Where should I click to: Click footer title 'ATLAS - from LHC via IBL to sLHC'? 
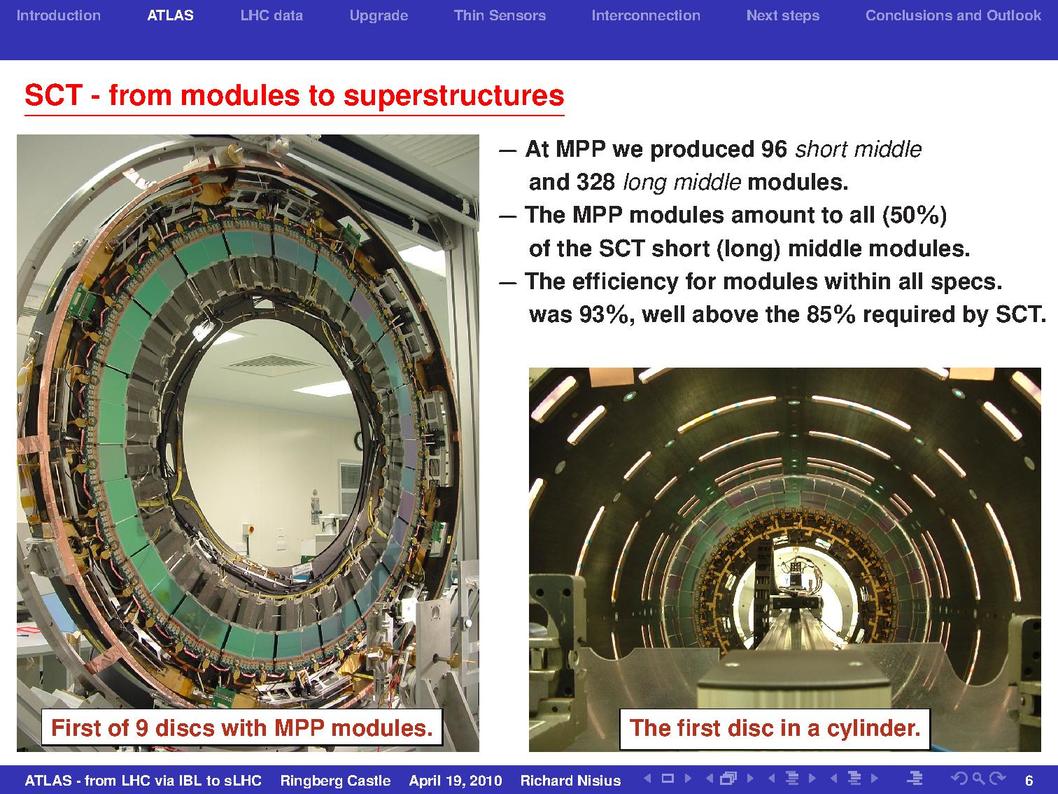click(x=143, y=781)
